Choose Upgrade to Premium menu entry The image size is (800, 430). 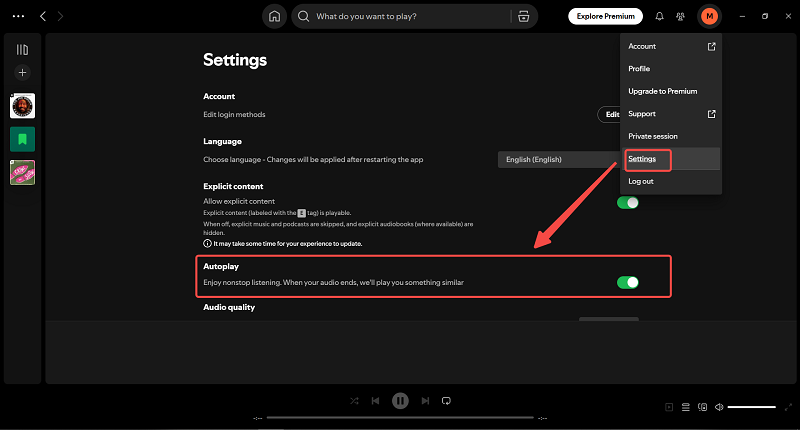tap(670, 91)
